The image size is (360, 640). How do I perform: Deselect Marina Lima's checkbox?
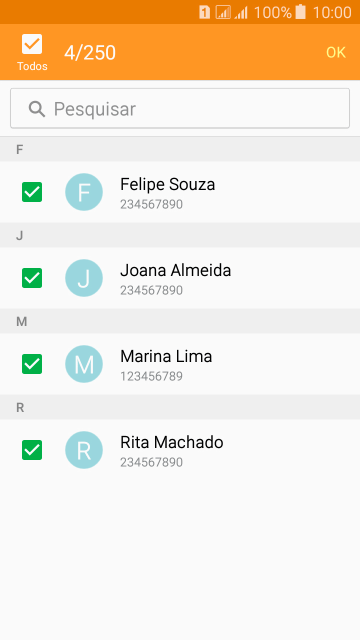pyautogui.click(x=32, y=364)
